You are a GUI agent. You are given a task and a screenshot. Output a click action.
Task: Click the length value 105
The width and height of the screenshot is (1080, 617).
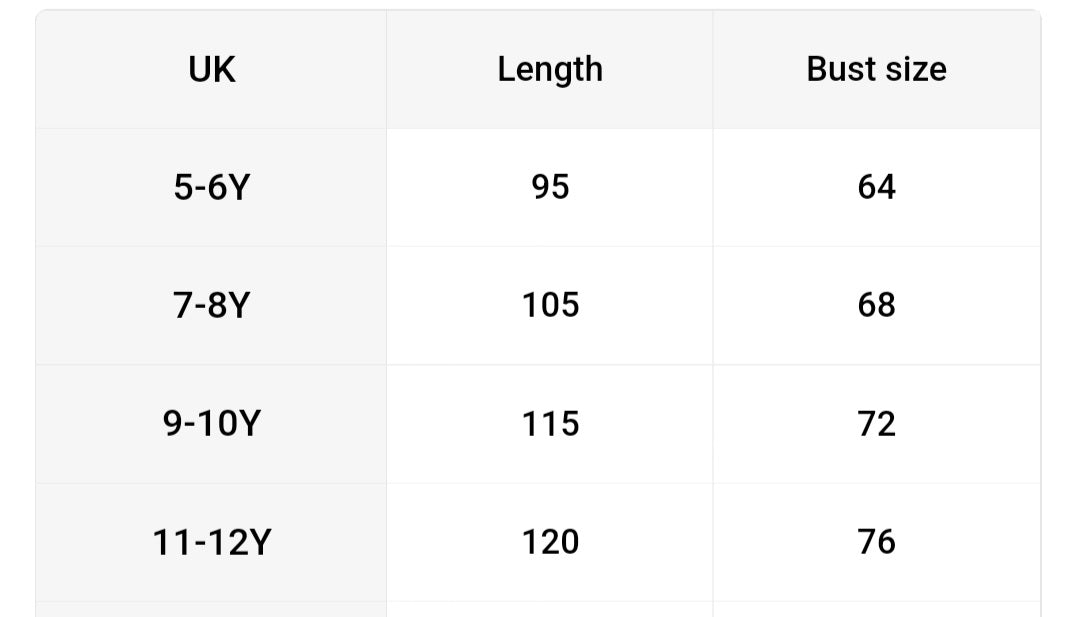550,305
